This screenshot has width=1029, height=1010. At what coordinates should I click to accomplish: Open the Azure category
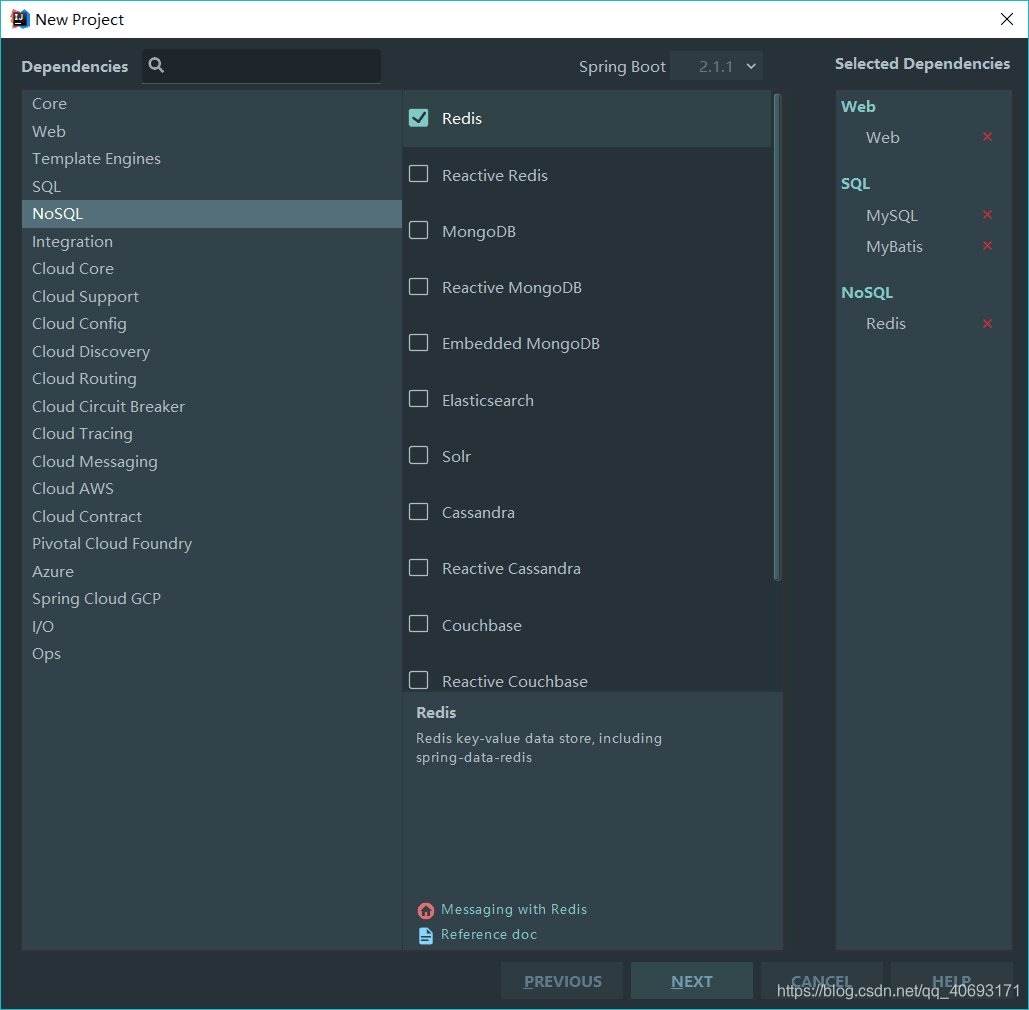211,572
